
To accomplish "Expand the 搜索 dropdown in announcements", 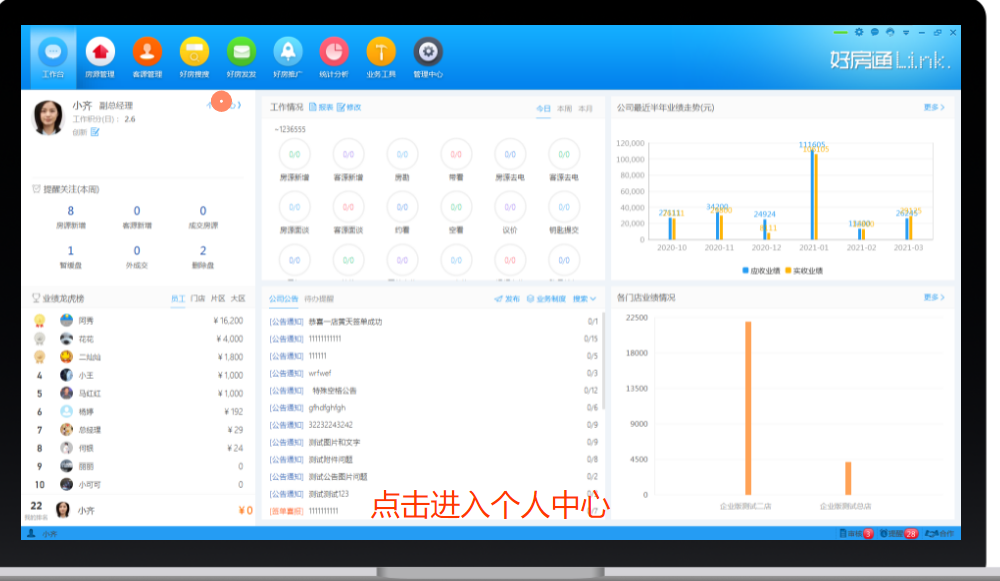I will tap(584, 298).
